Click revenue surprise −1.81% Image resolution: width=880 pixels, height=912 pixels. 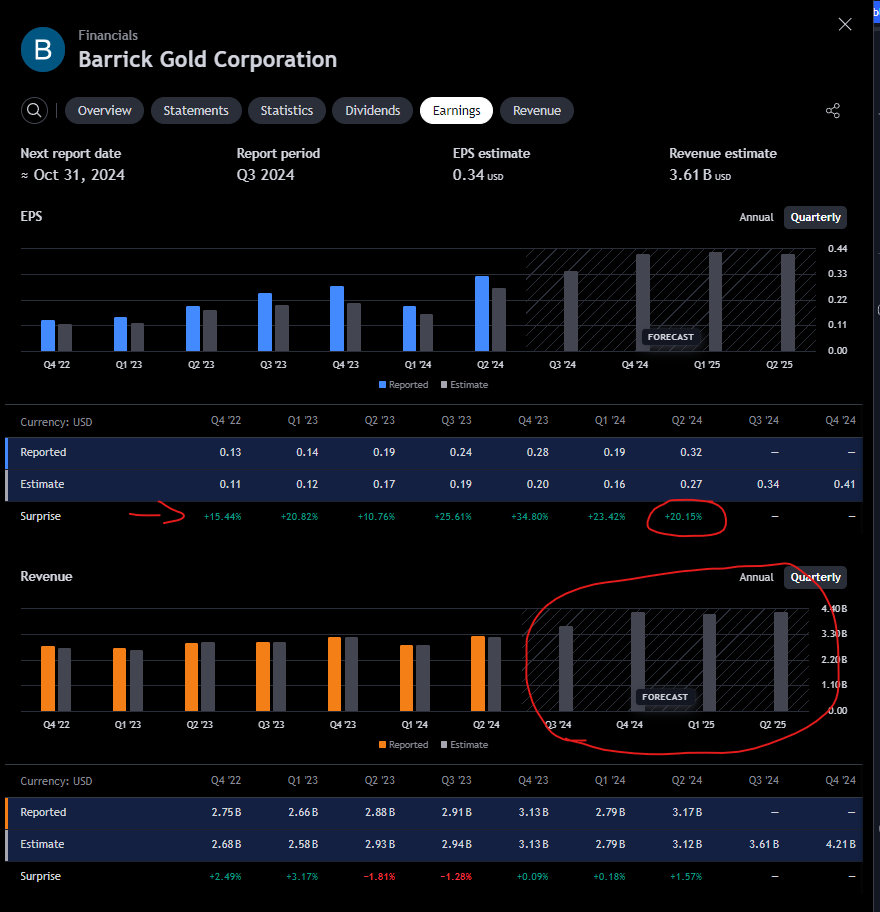(x=379, y=877)
